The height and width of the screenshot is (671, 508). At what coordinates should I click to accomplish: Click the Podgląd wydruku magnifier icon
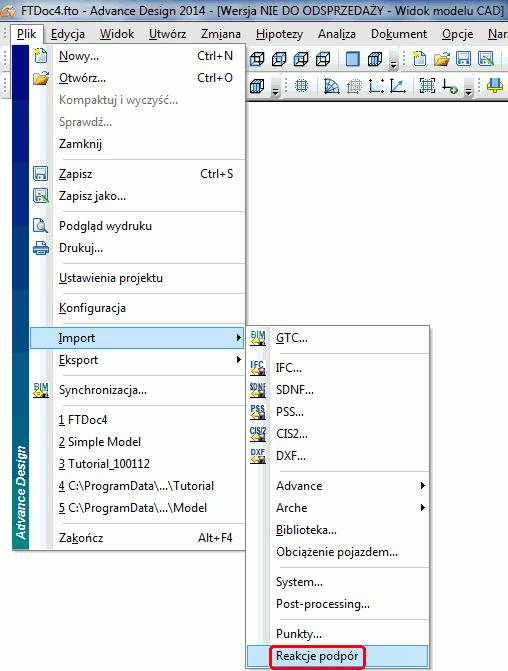pyautogui.click(x=40, y=226)
